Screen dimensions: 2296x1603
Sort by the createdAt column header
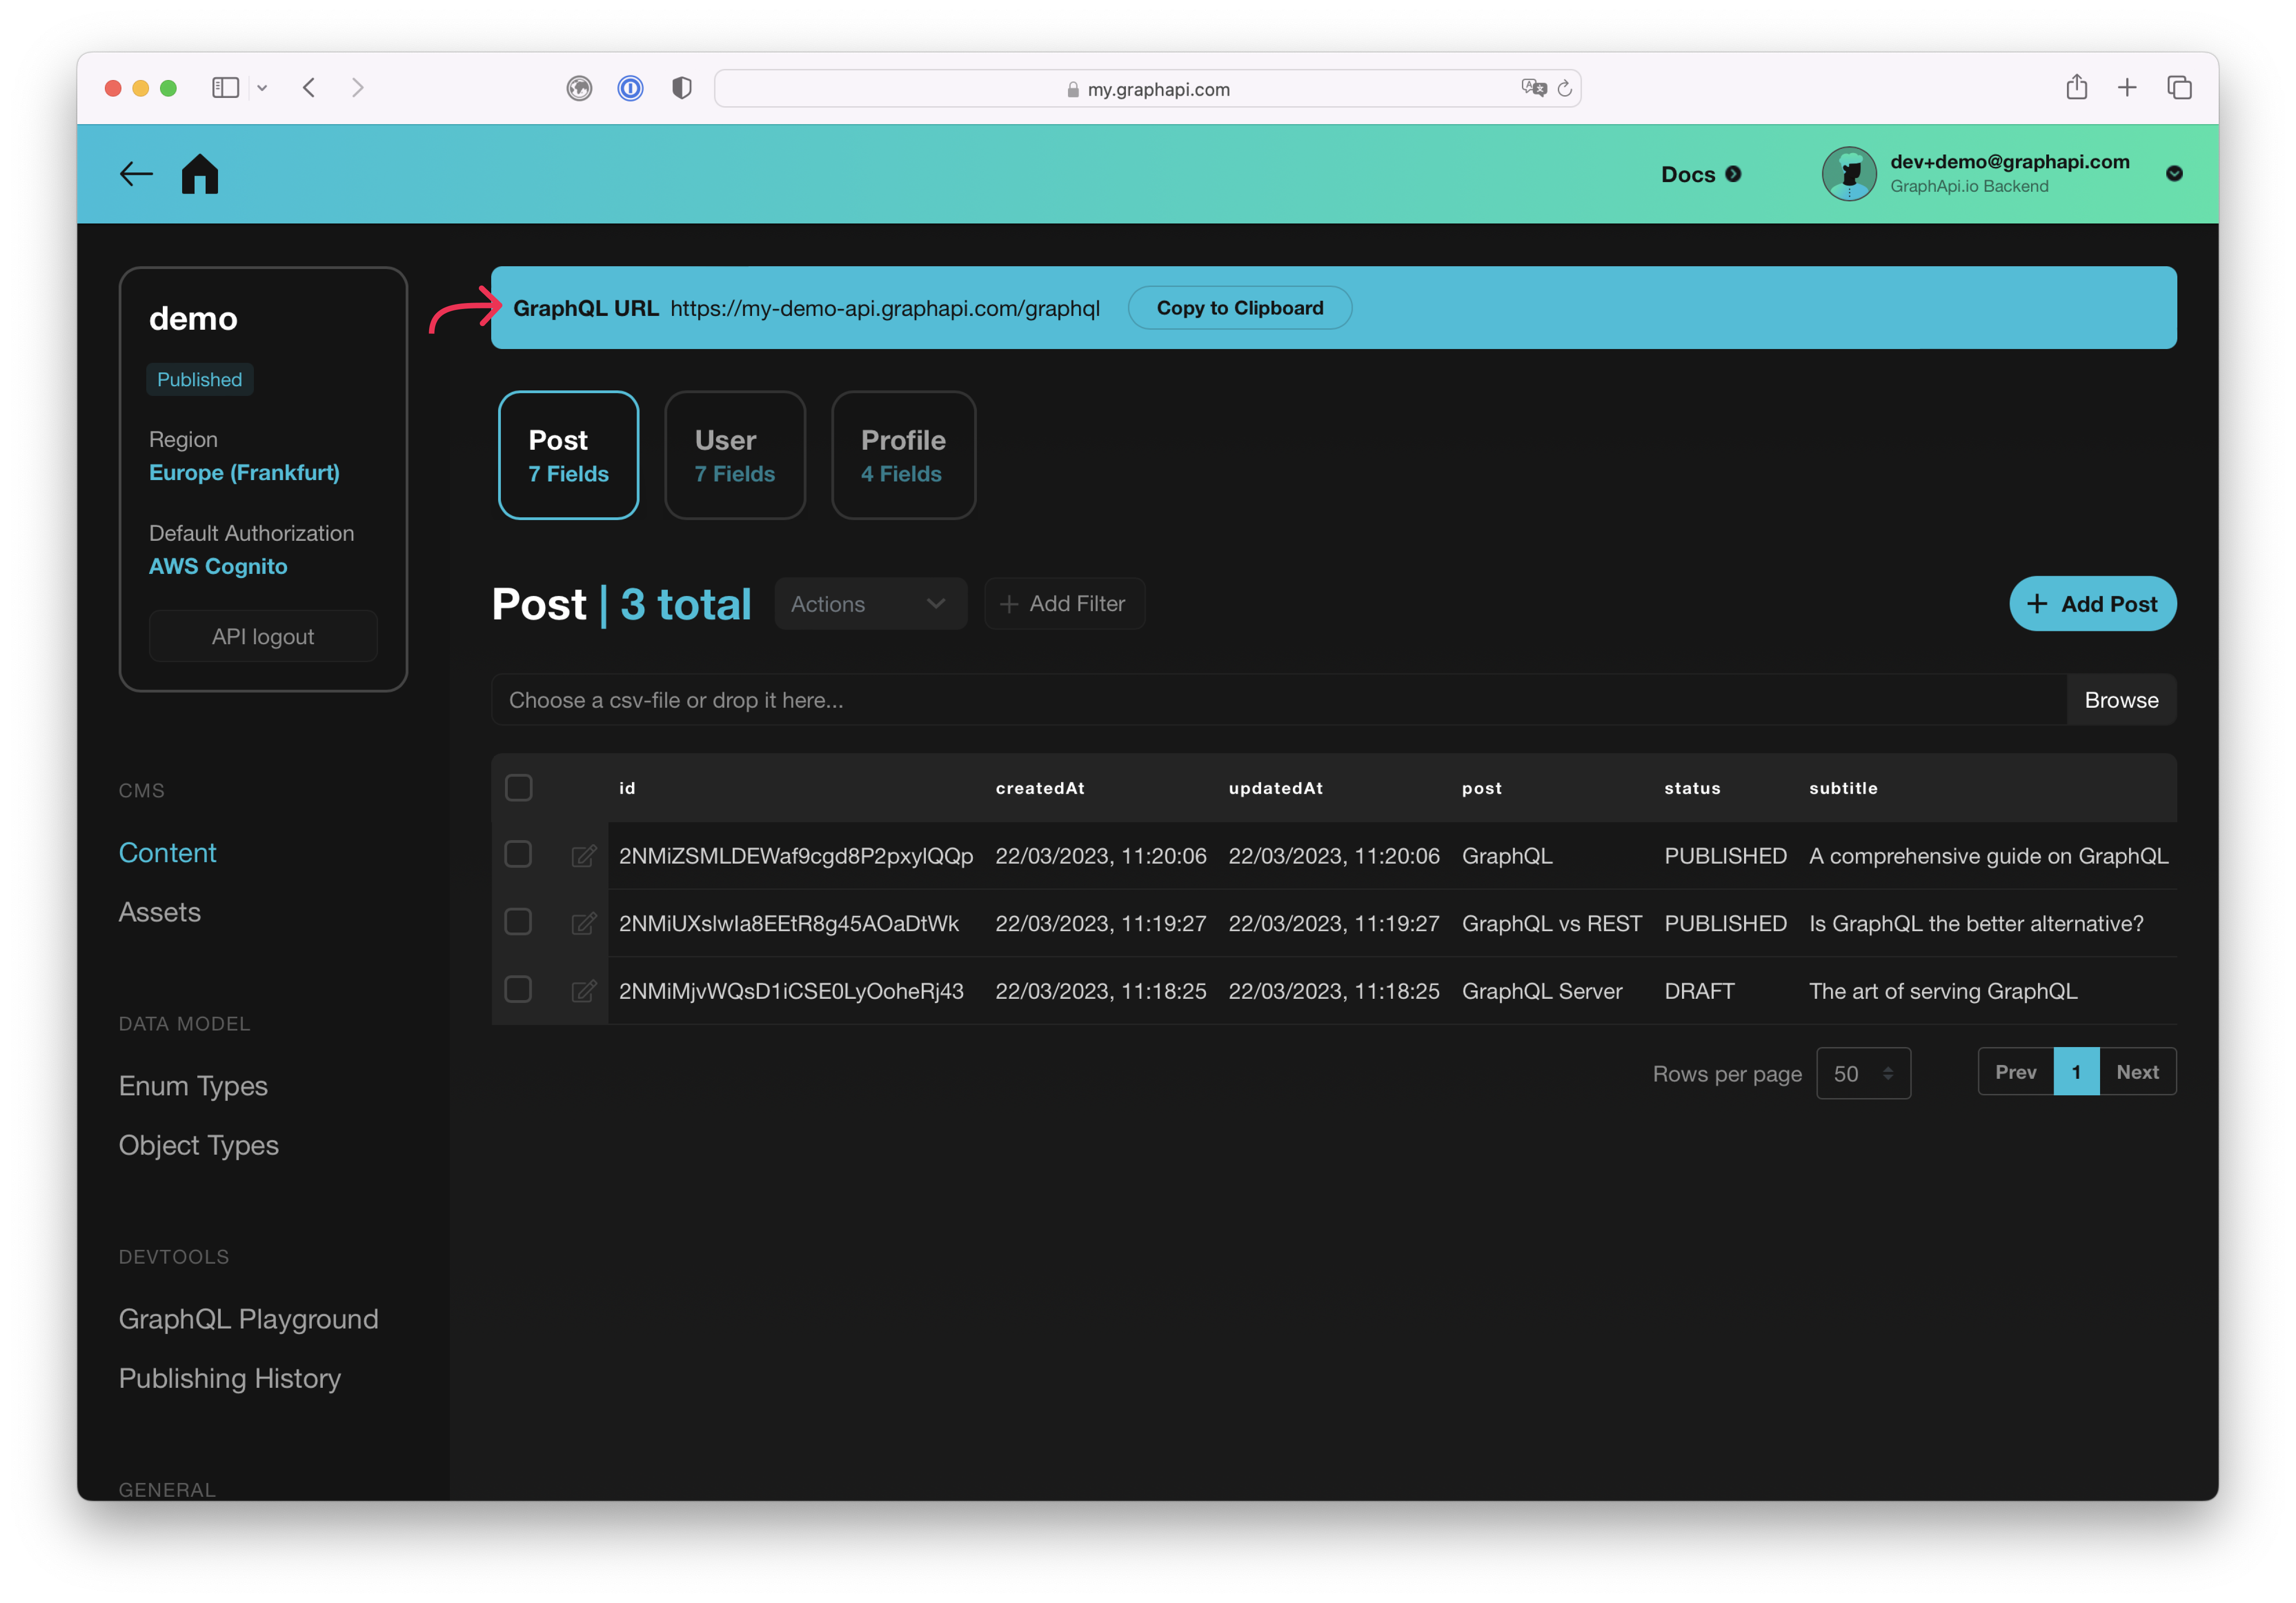point(1040,788)
